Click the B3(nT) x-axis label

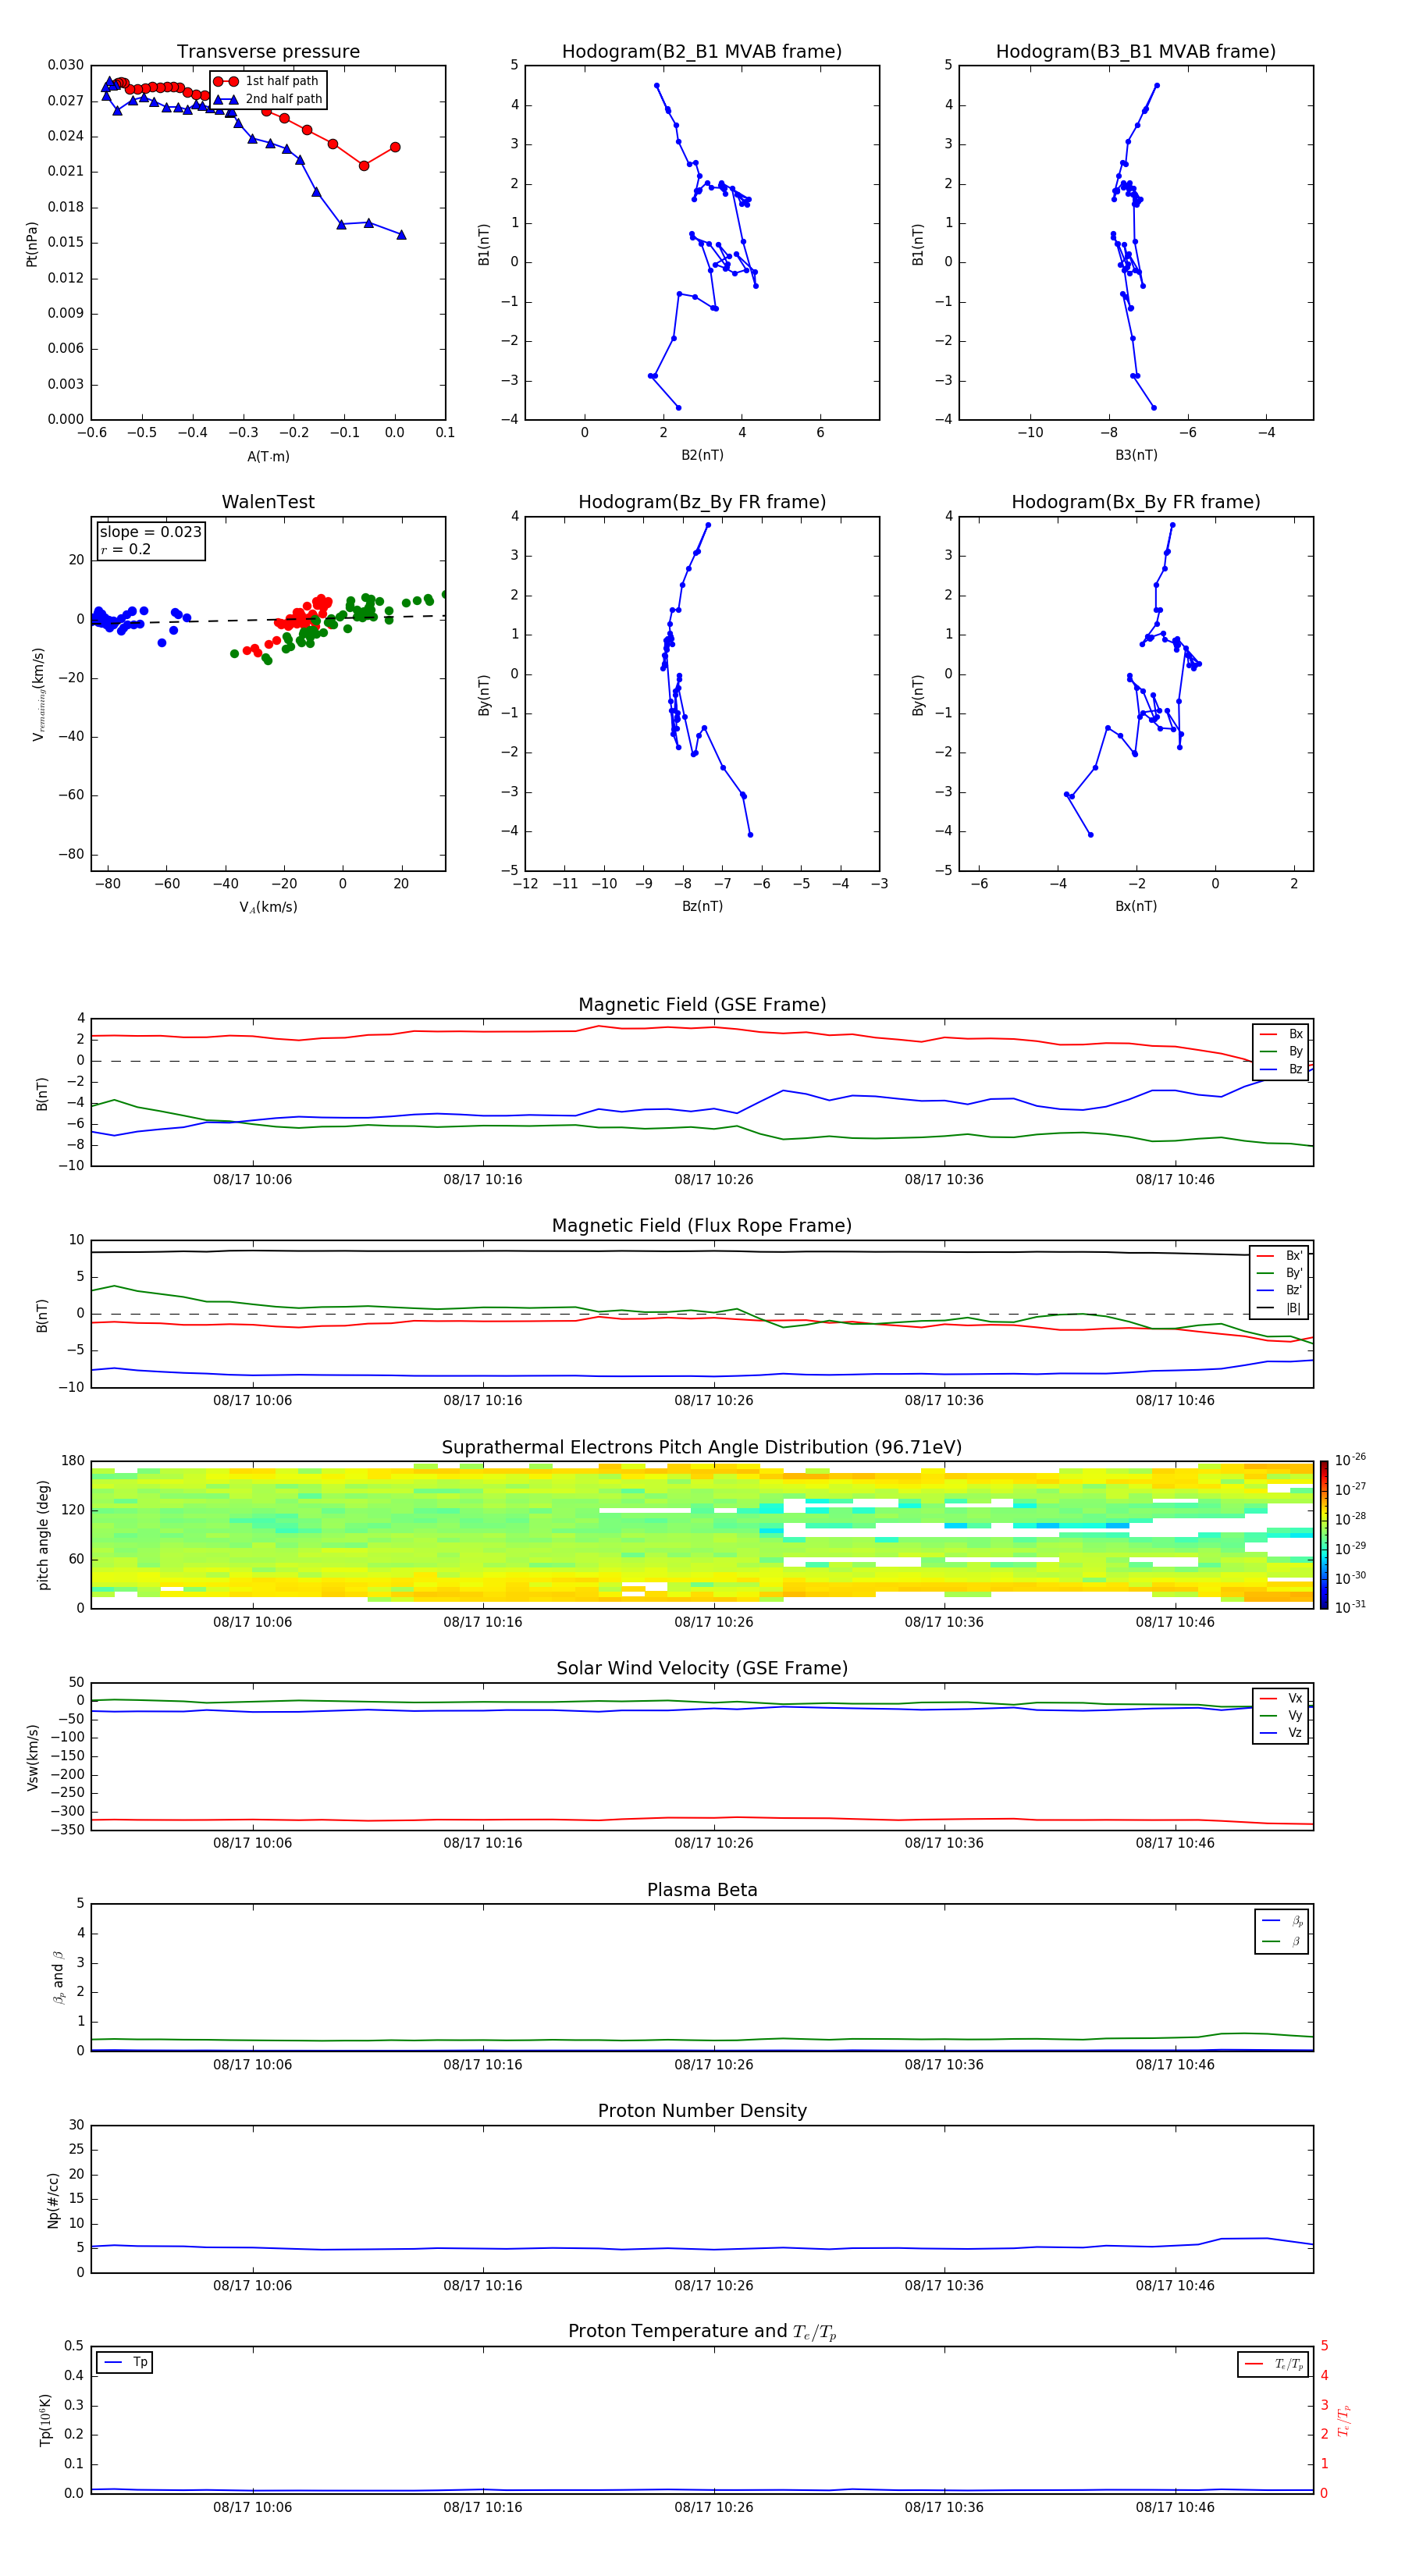(1136, 455)
